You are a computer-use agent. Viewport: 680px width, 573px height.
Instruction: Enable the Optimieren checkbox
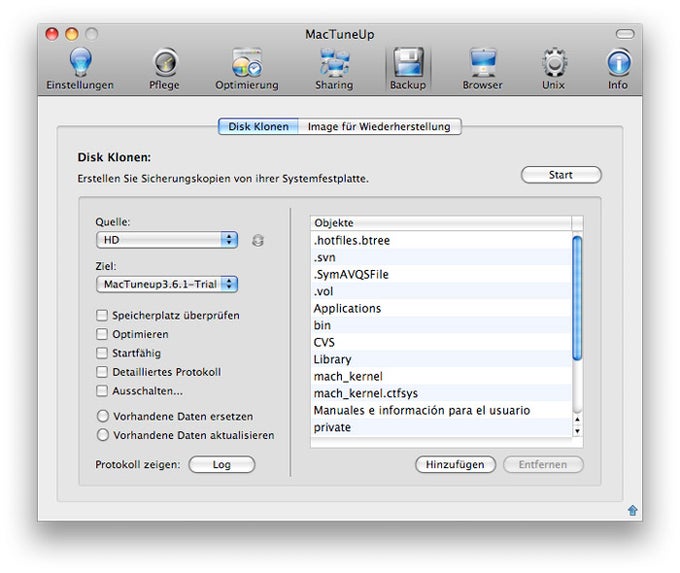point(102,334)
